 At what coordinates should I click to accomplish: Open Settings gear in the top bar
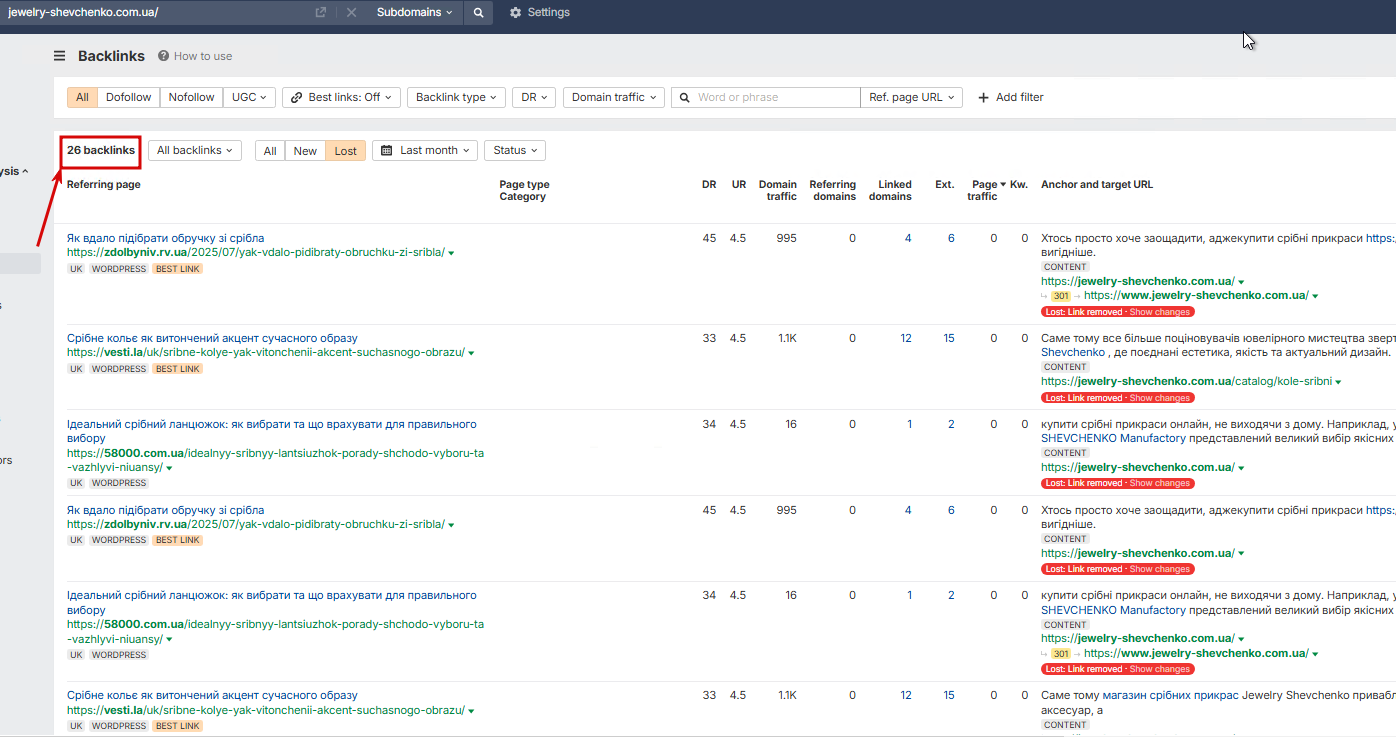tap(516, 13)
